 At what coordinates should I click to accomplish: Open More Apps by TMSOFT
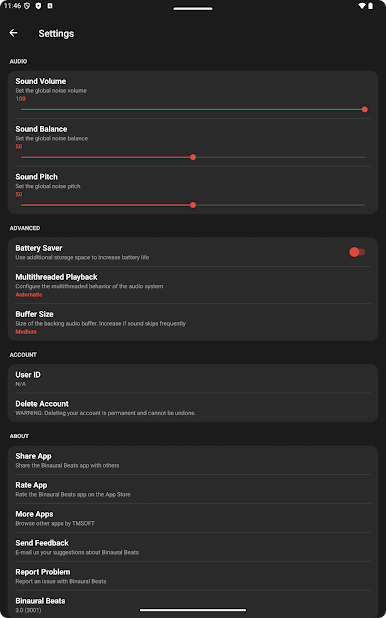click(193, 518)
